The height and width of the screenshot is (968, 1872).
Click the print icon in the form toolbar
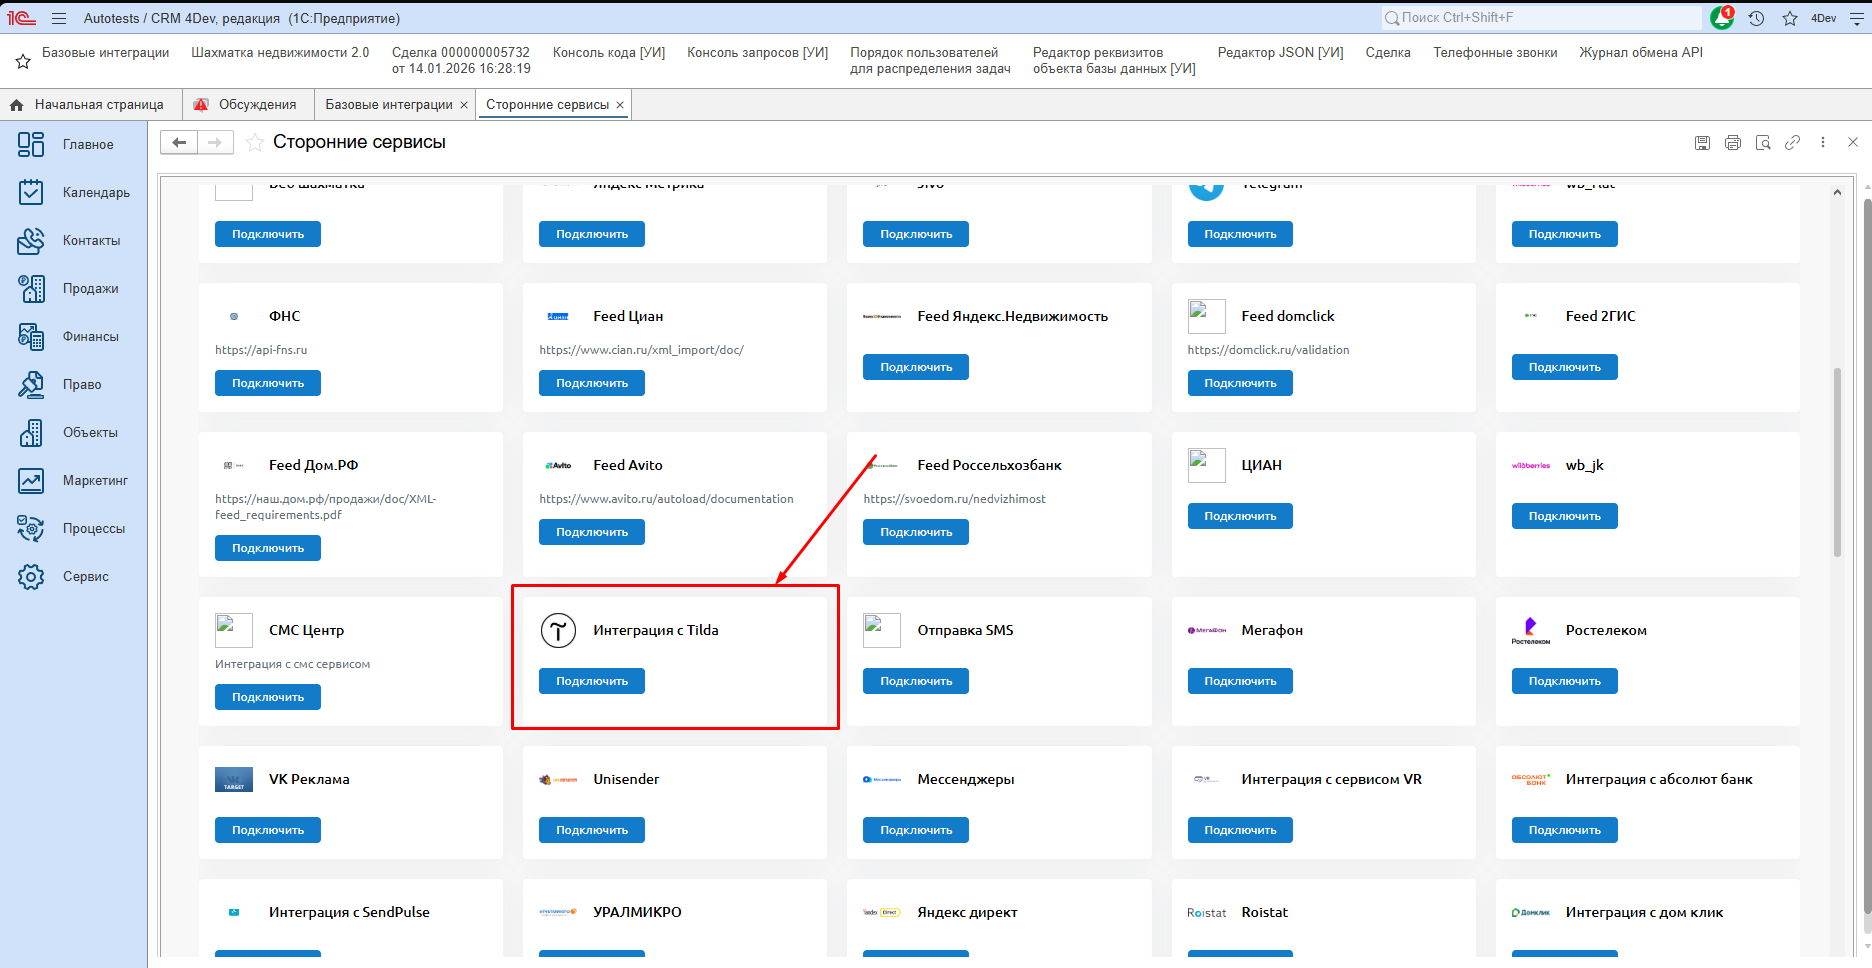1733,143
